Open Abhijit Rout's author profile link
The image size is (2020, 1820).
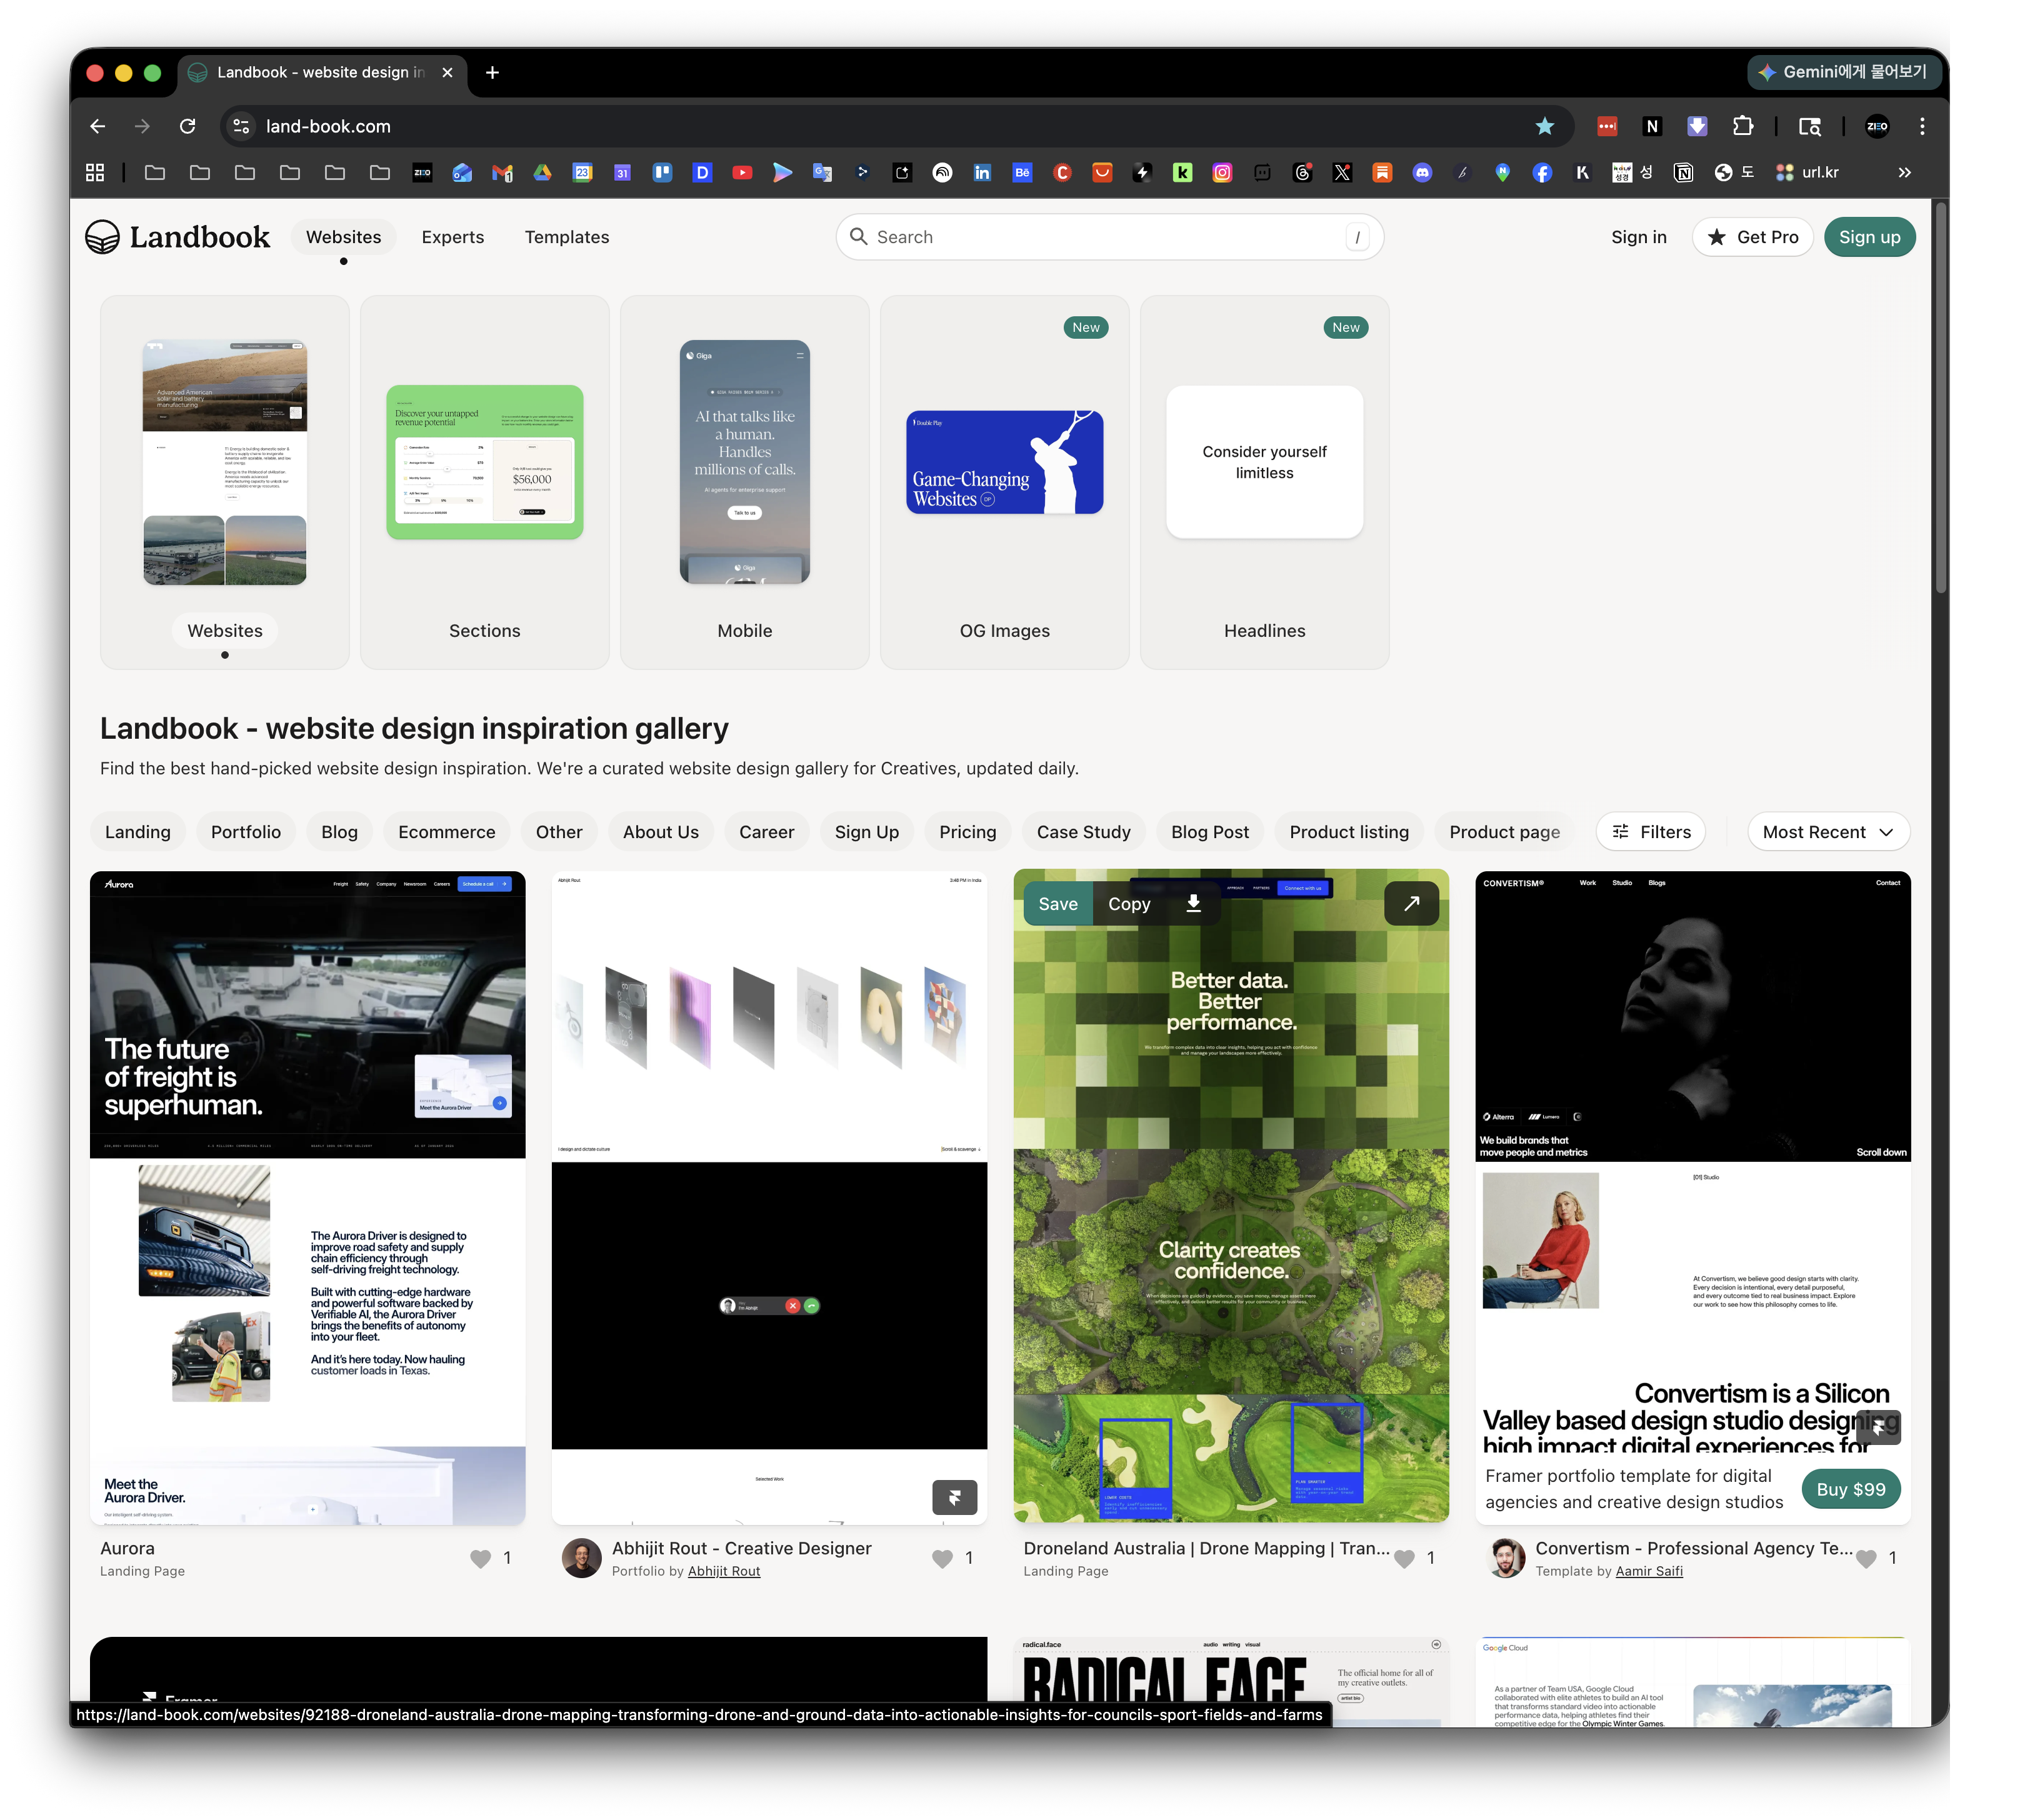(x=724, y=1571)
